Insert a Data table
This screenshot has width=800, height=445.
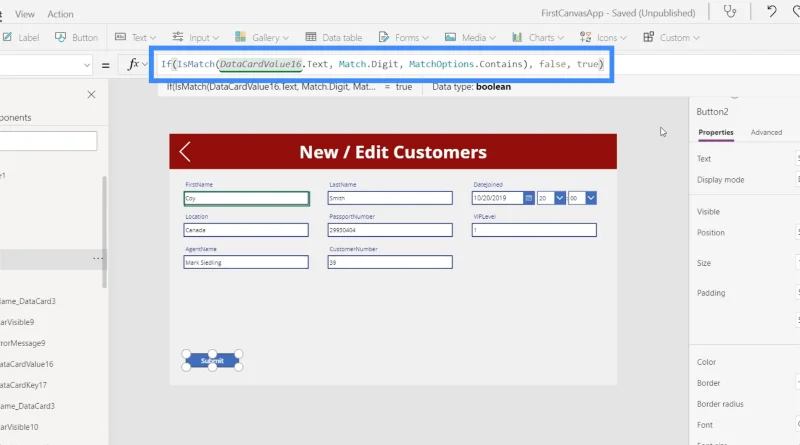(x=334, y=37)
